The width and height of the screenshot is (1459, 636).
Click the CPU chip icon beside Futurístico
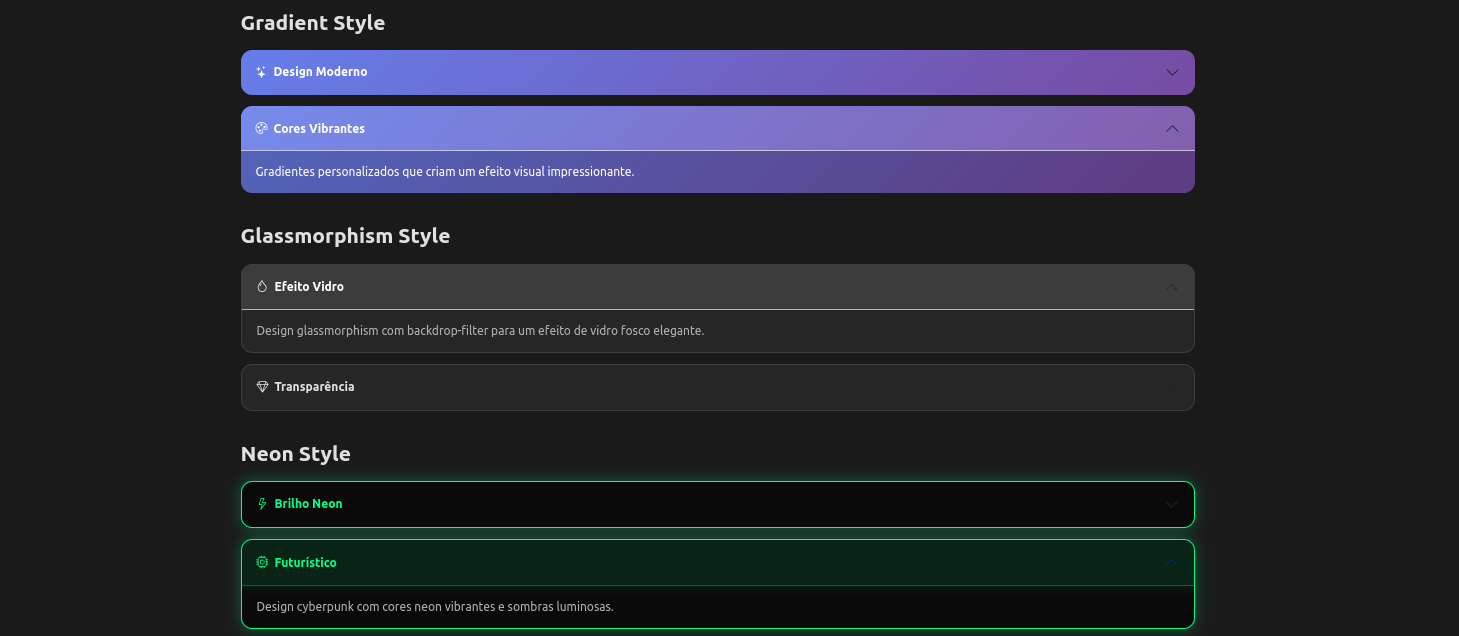pyautogui.click(x=261, y=562)
